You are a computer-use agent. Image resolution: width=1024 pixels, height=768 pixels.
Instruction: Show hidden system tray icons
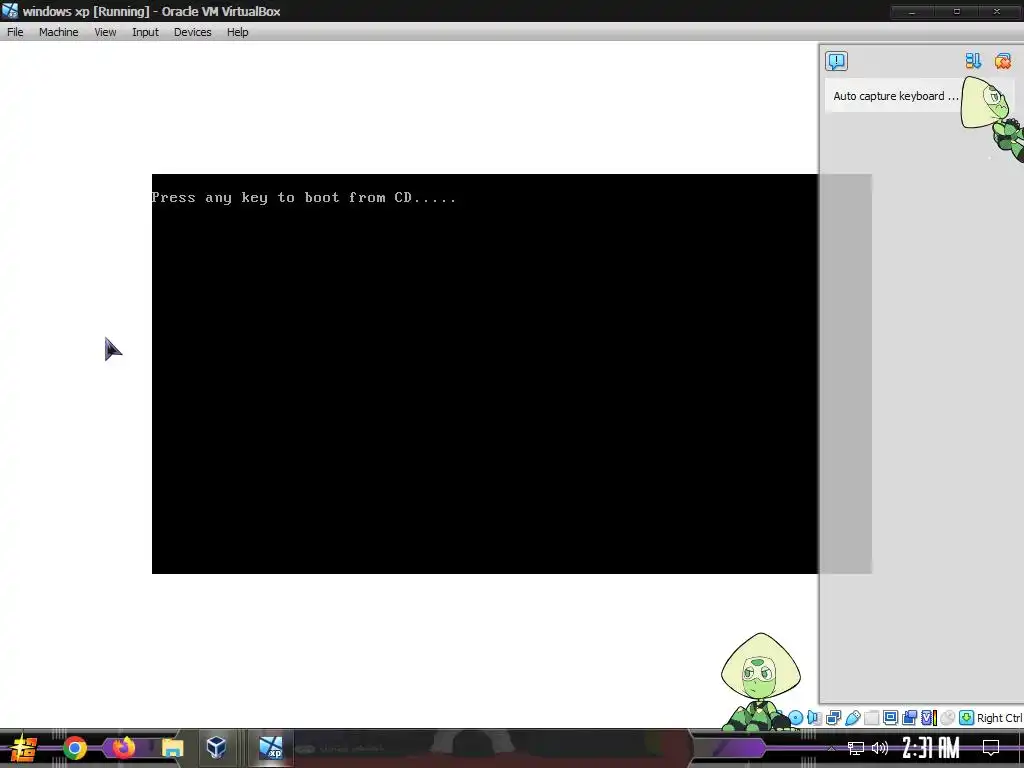pyautogui.click(x=831, y=748)
